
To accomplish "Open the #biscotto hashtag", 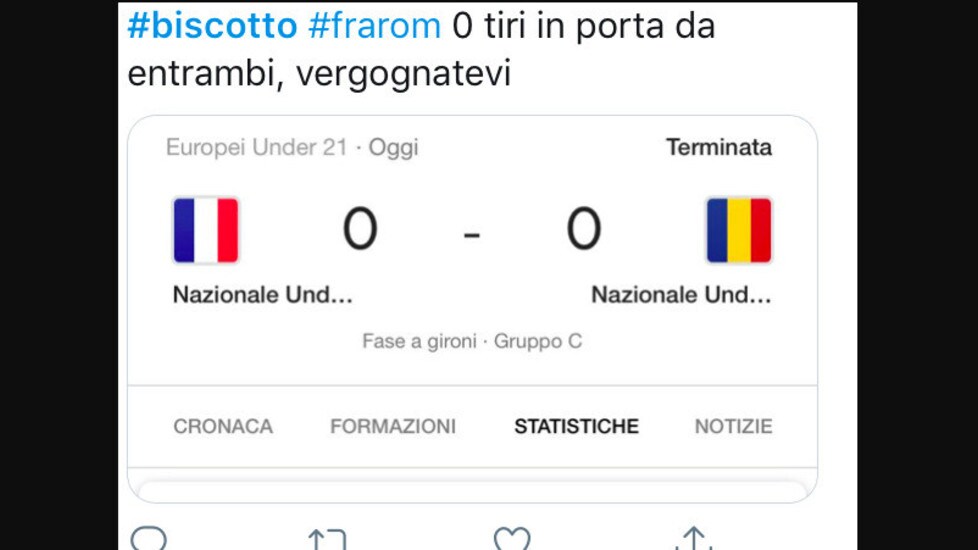I will 212,27.
